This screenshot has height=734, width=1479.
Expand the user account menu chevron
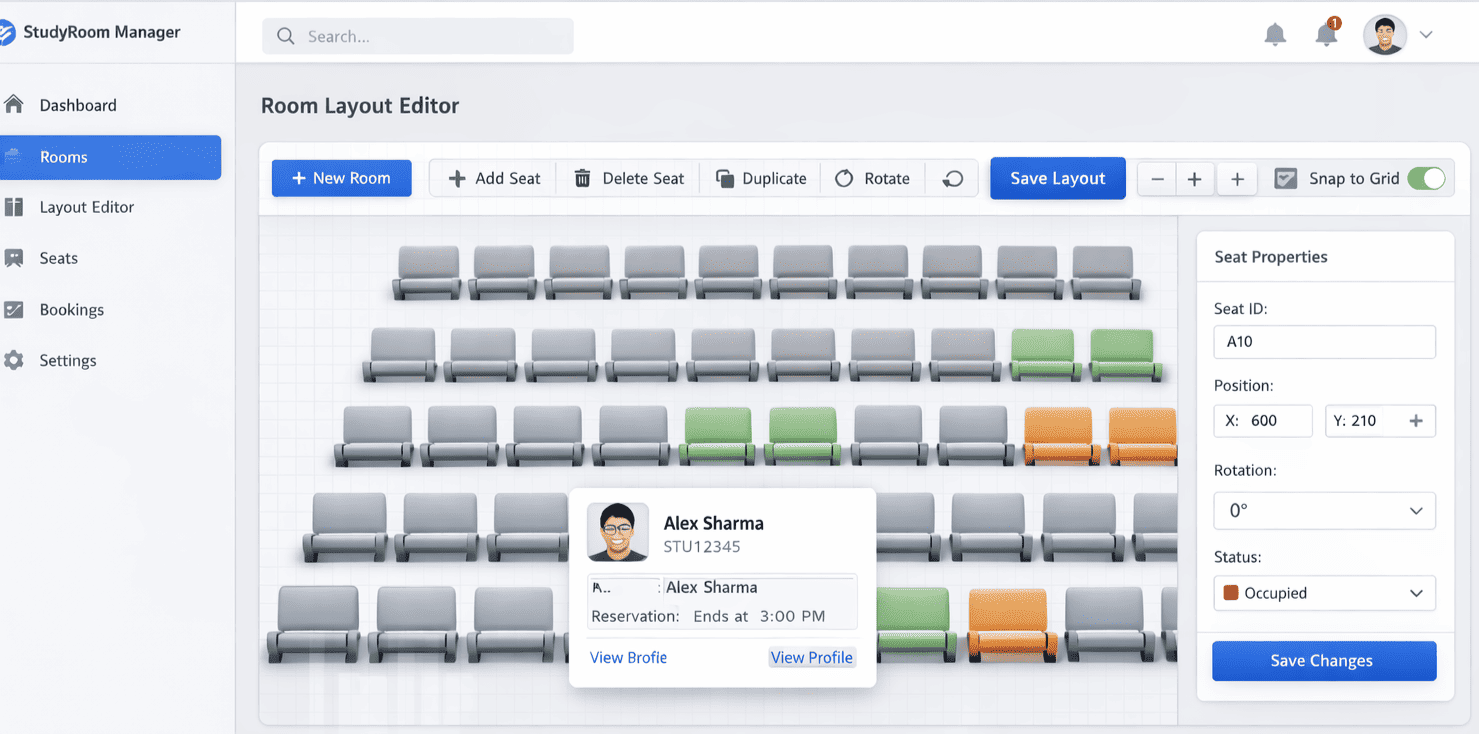1426,35
